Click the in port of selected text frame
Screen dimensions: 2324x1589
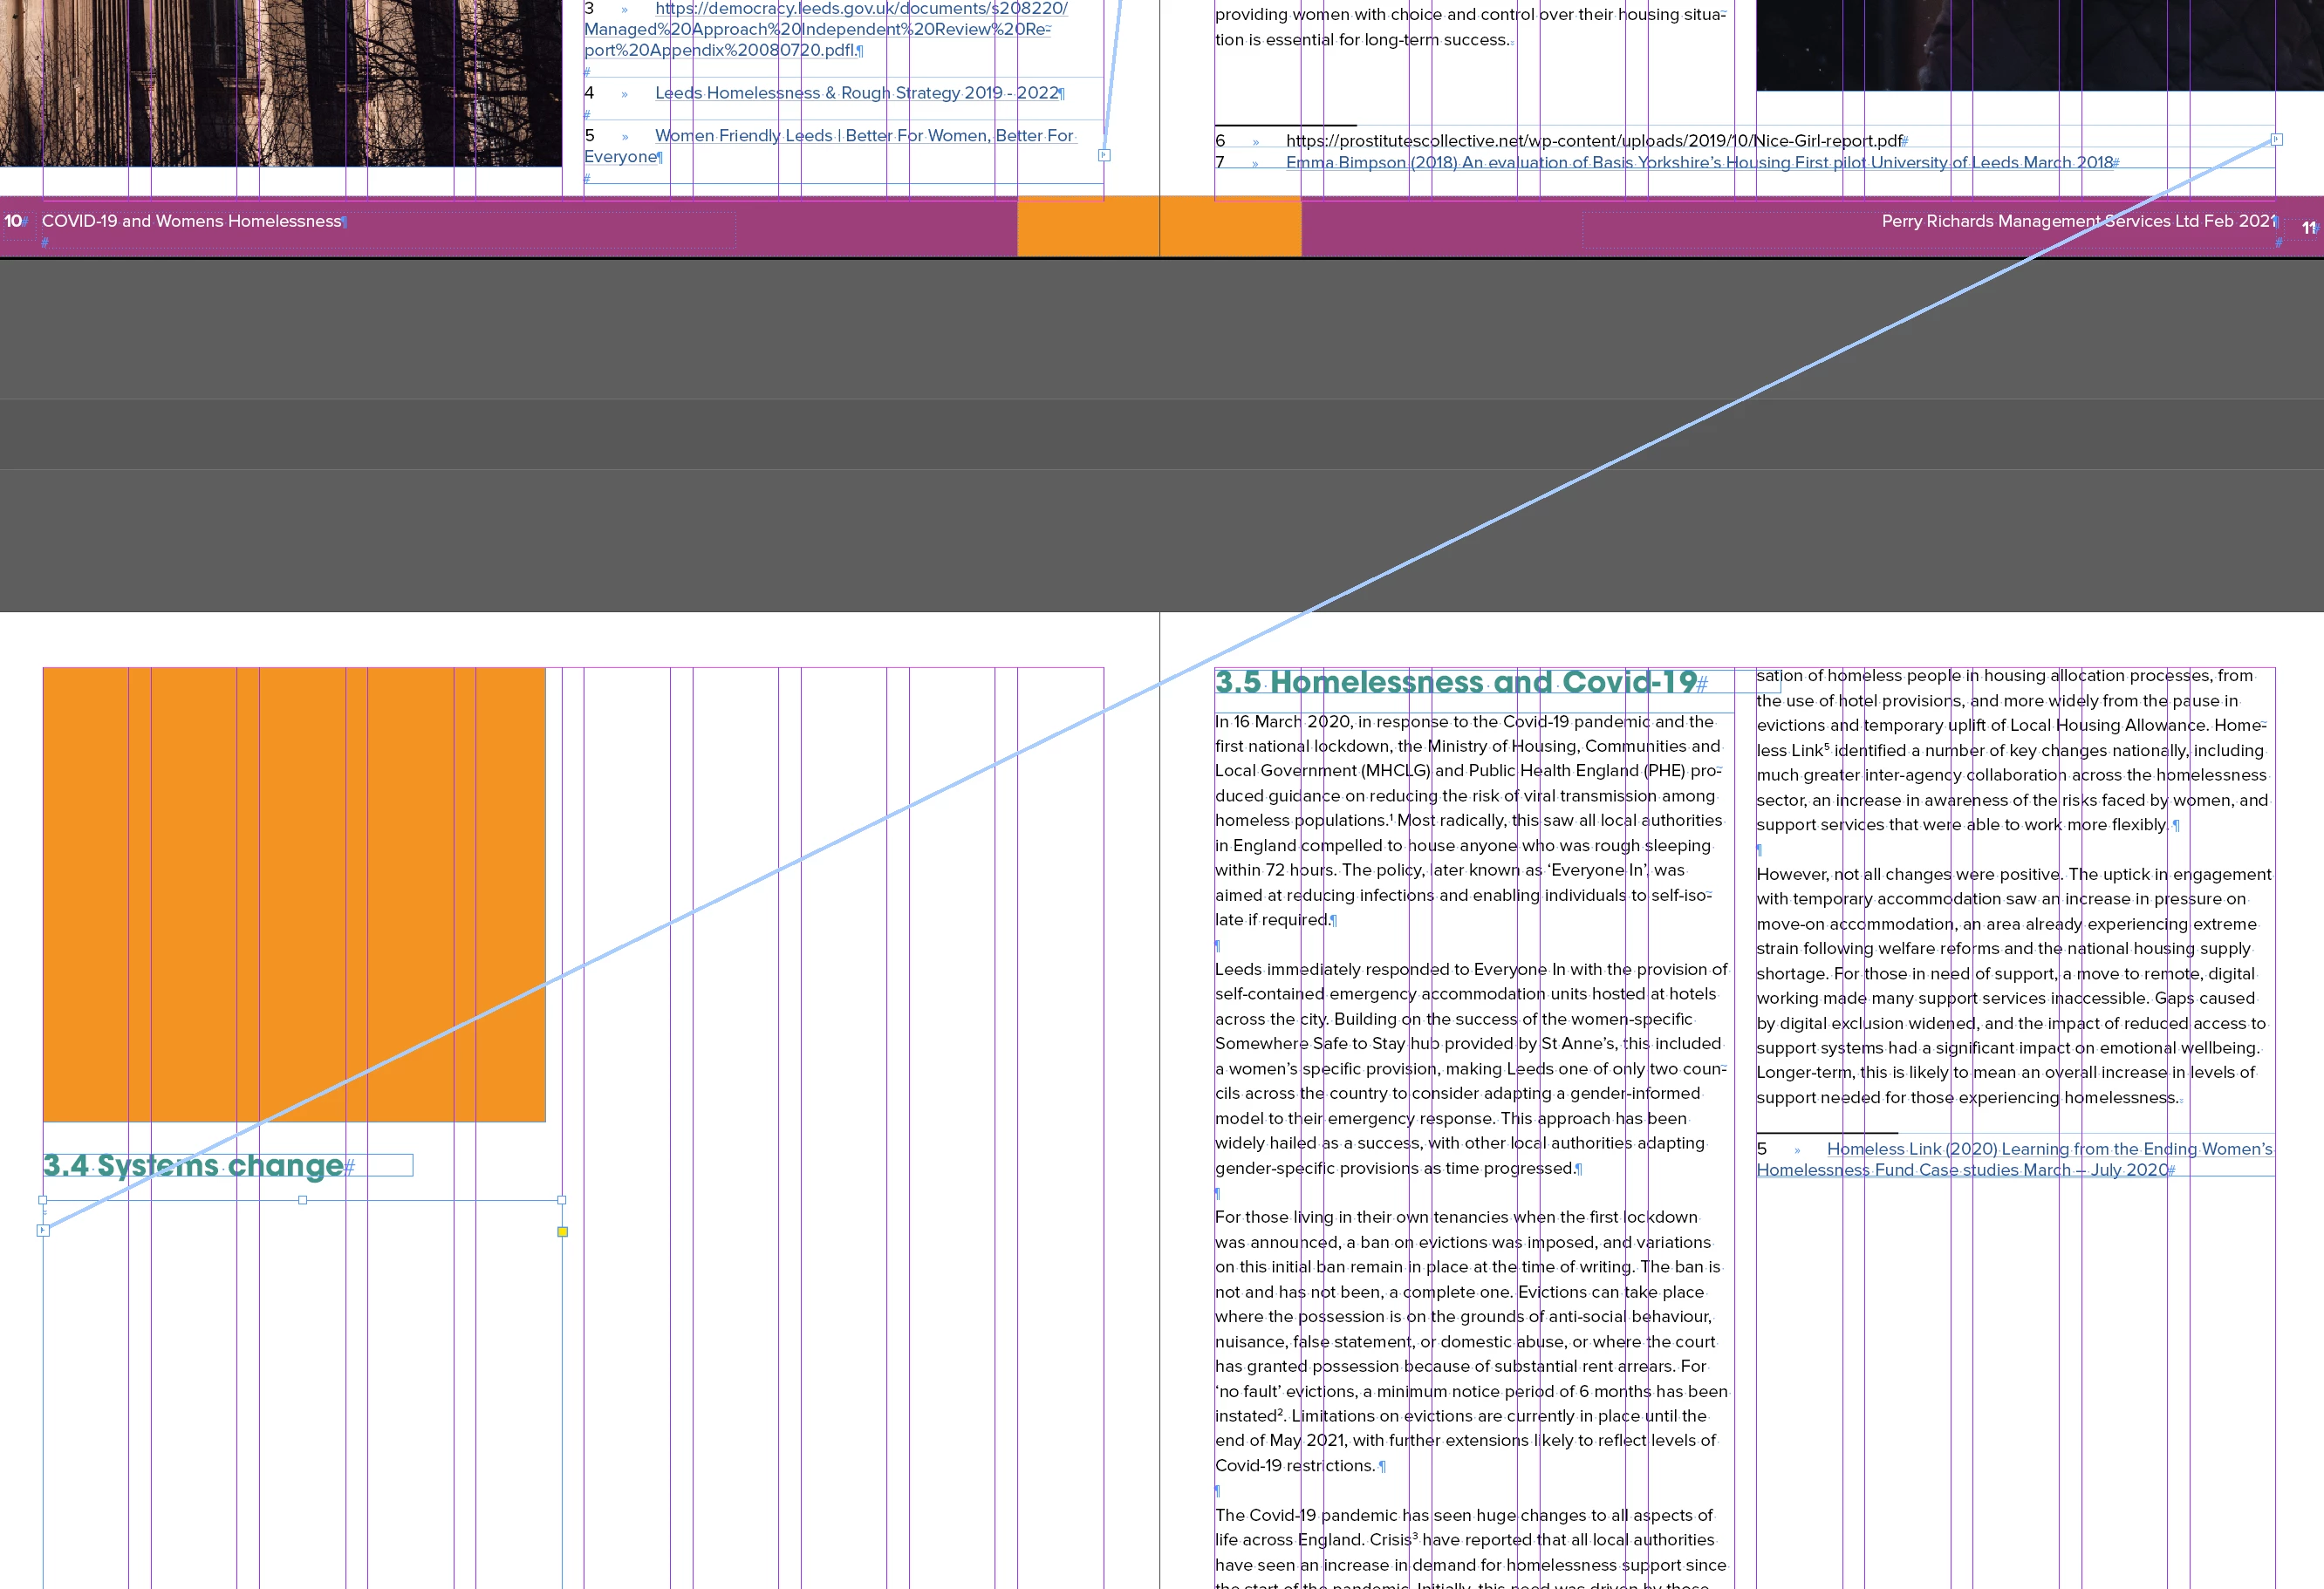click(43, 1231)
